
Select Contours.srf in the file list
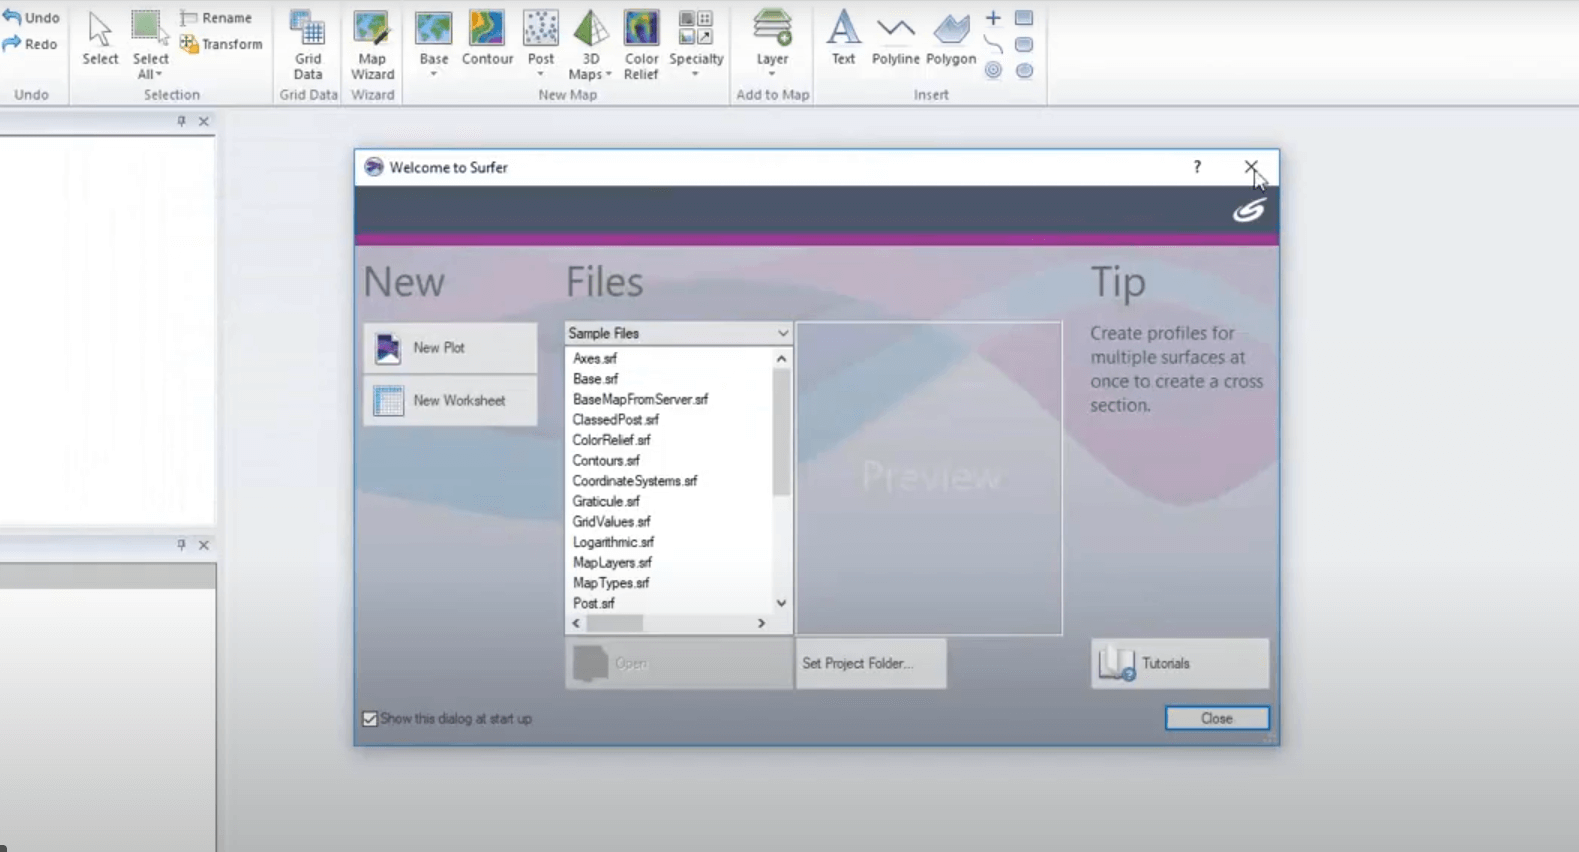606,460
